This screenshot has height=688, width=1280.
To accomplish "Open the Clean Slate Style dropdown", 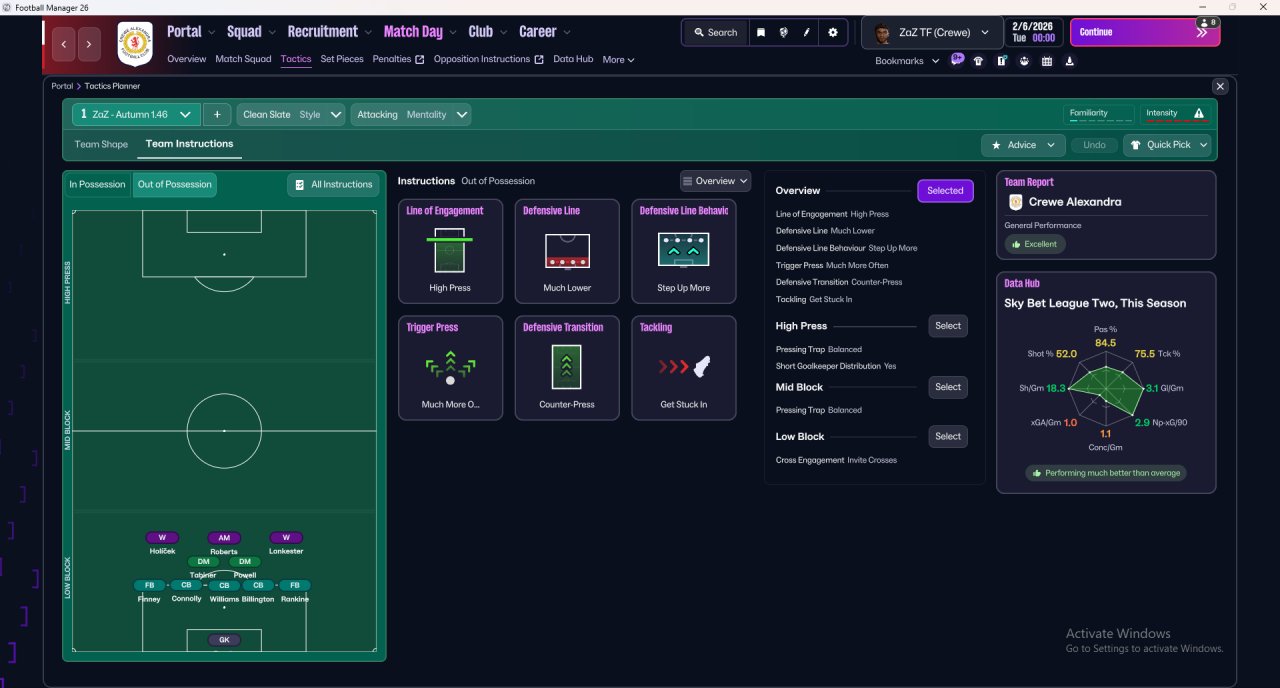I will pos(292,114).
